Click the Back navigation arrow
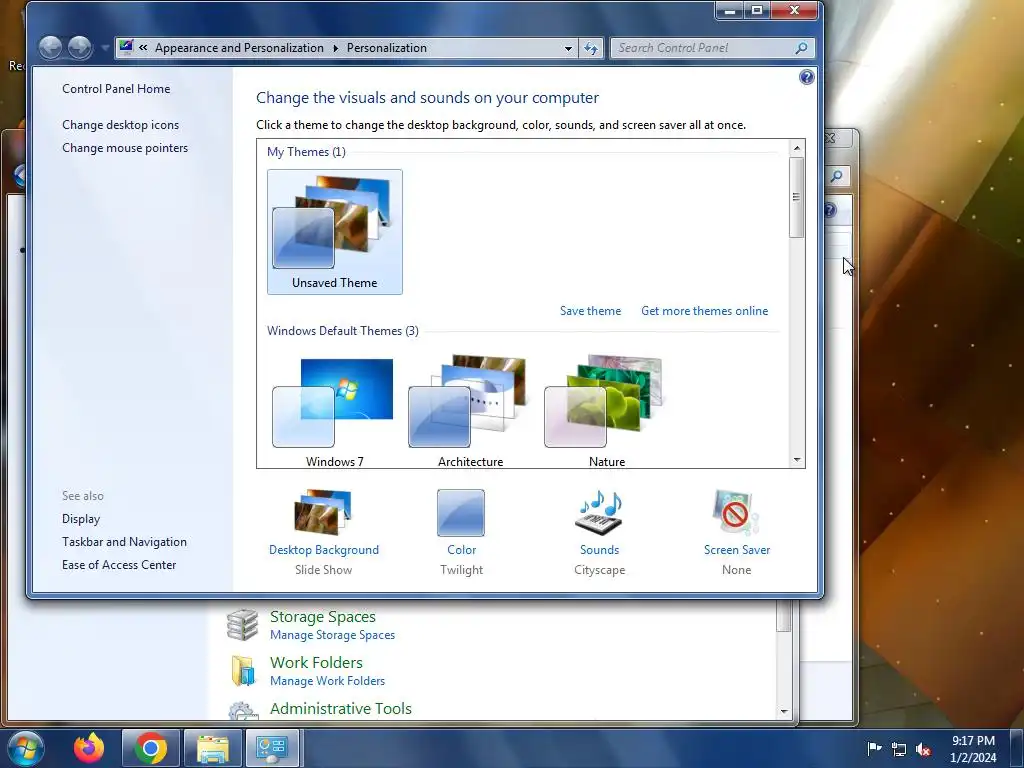Viewport: 1024px width, 768px height. tap(50, 48)
